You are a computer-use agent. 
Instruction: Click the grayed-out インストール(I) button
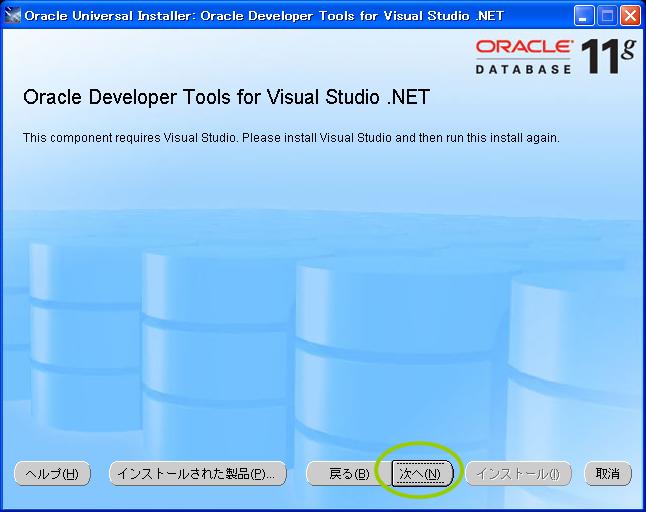[518, 474]
